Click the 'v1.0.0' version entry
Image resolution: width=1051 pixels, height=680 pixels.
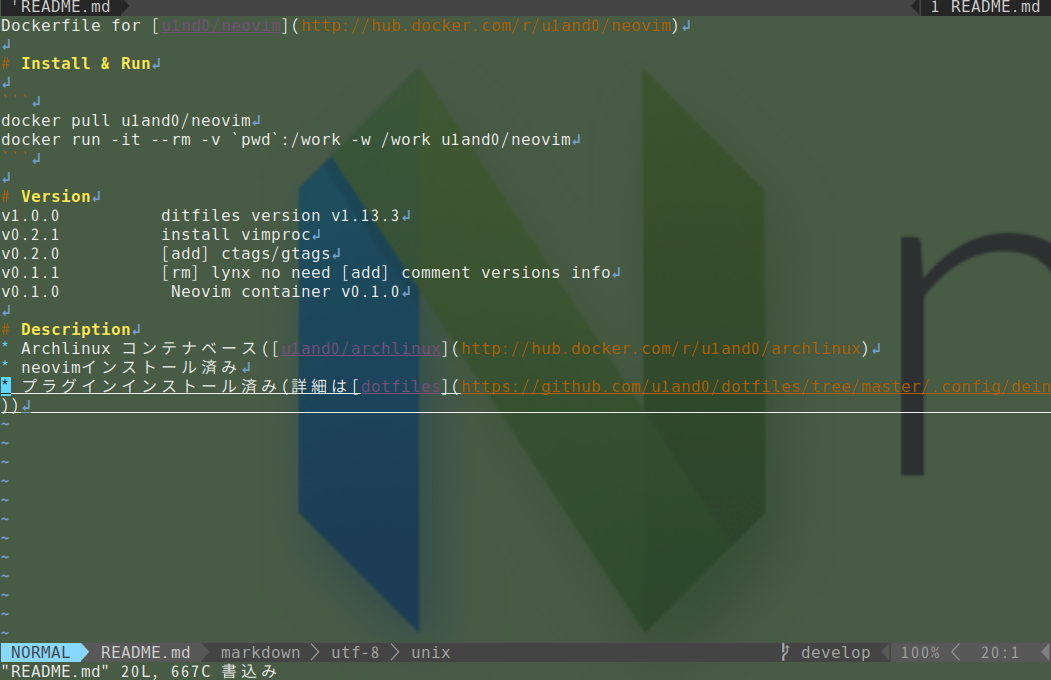point(30,216)
